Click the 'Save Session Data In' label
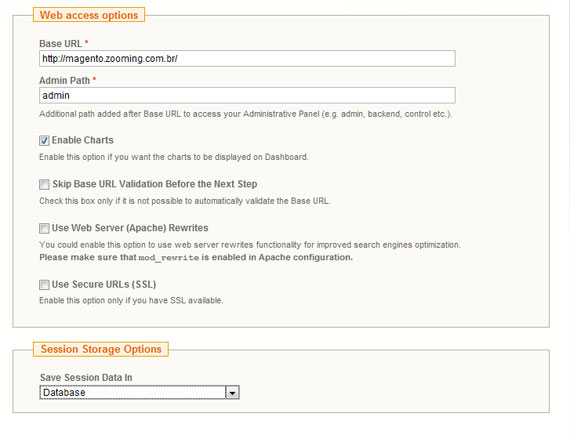 [86, 378]
